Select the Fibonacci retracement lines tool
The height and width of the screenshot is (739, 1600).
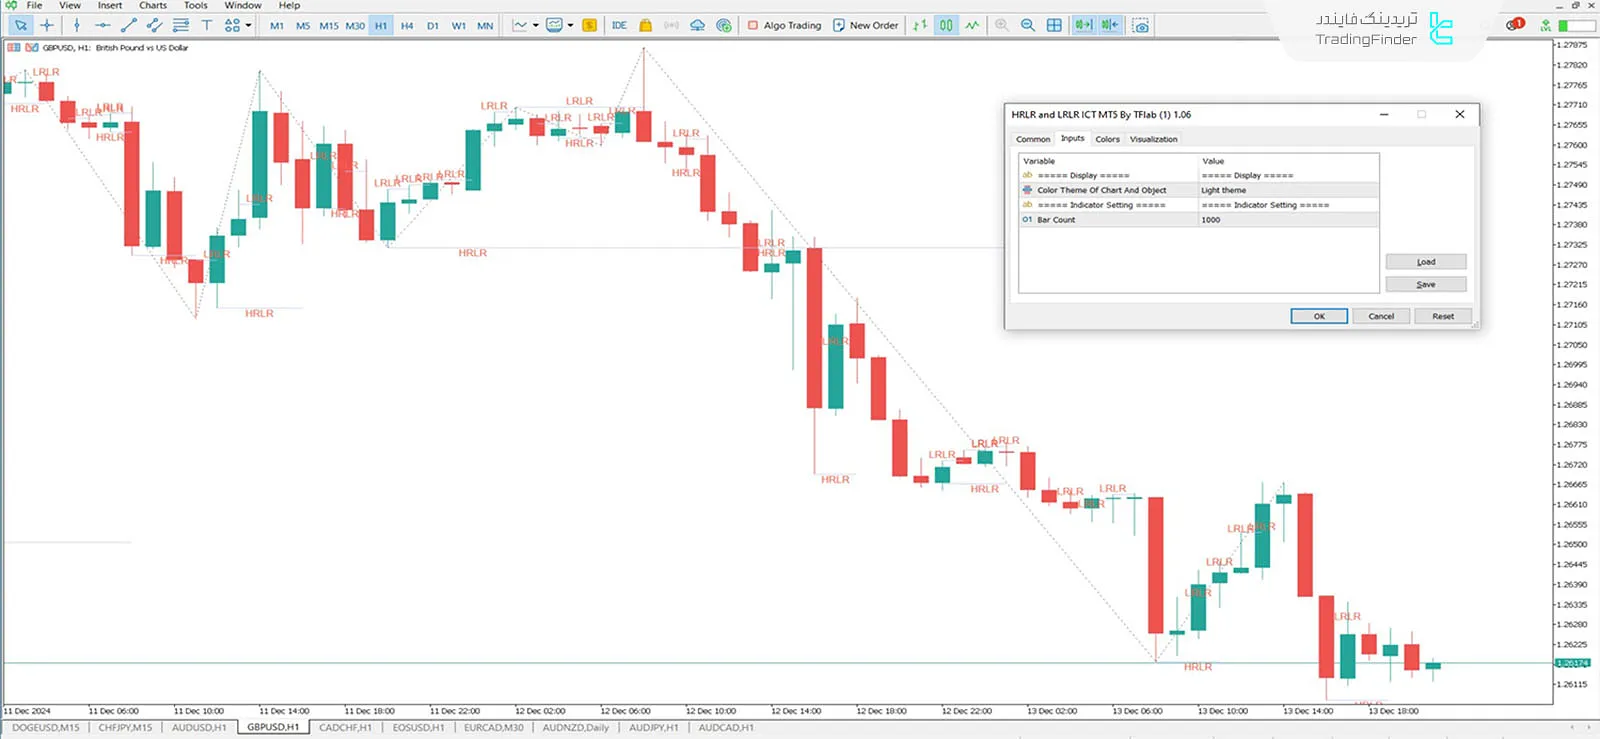181,25
